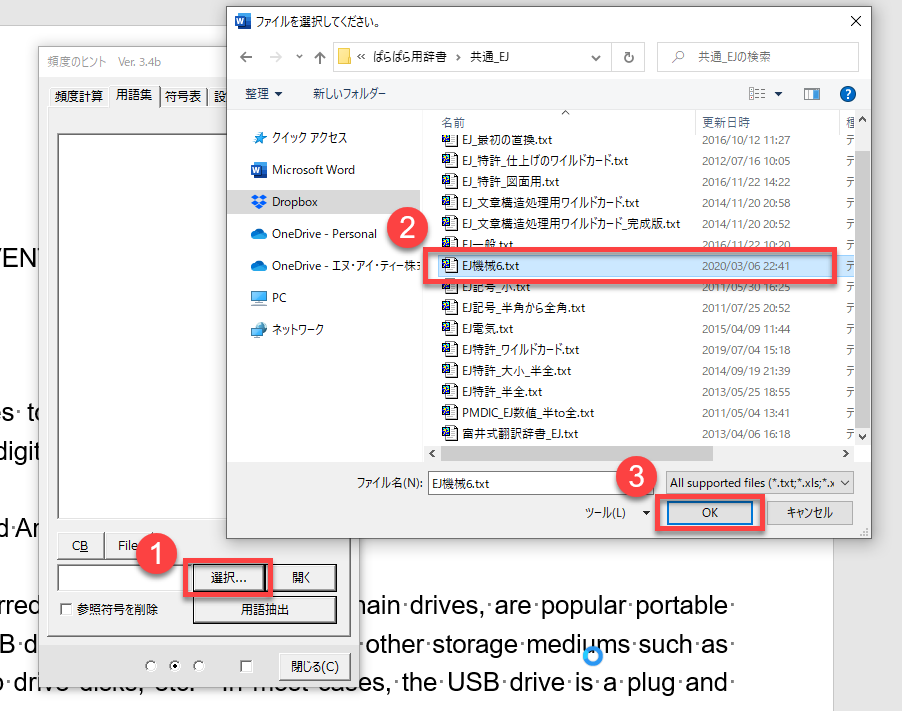The height and width of the screenshot is (711, 902).
Task: Select the PC icon in the navigation pane
Action: pyautogui.click(x=259, y=297)
